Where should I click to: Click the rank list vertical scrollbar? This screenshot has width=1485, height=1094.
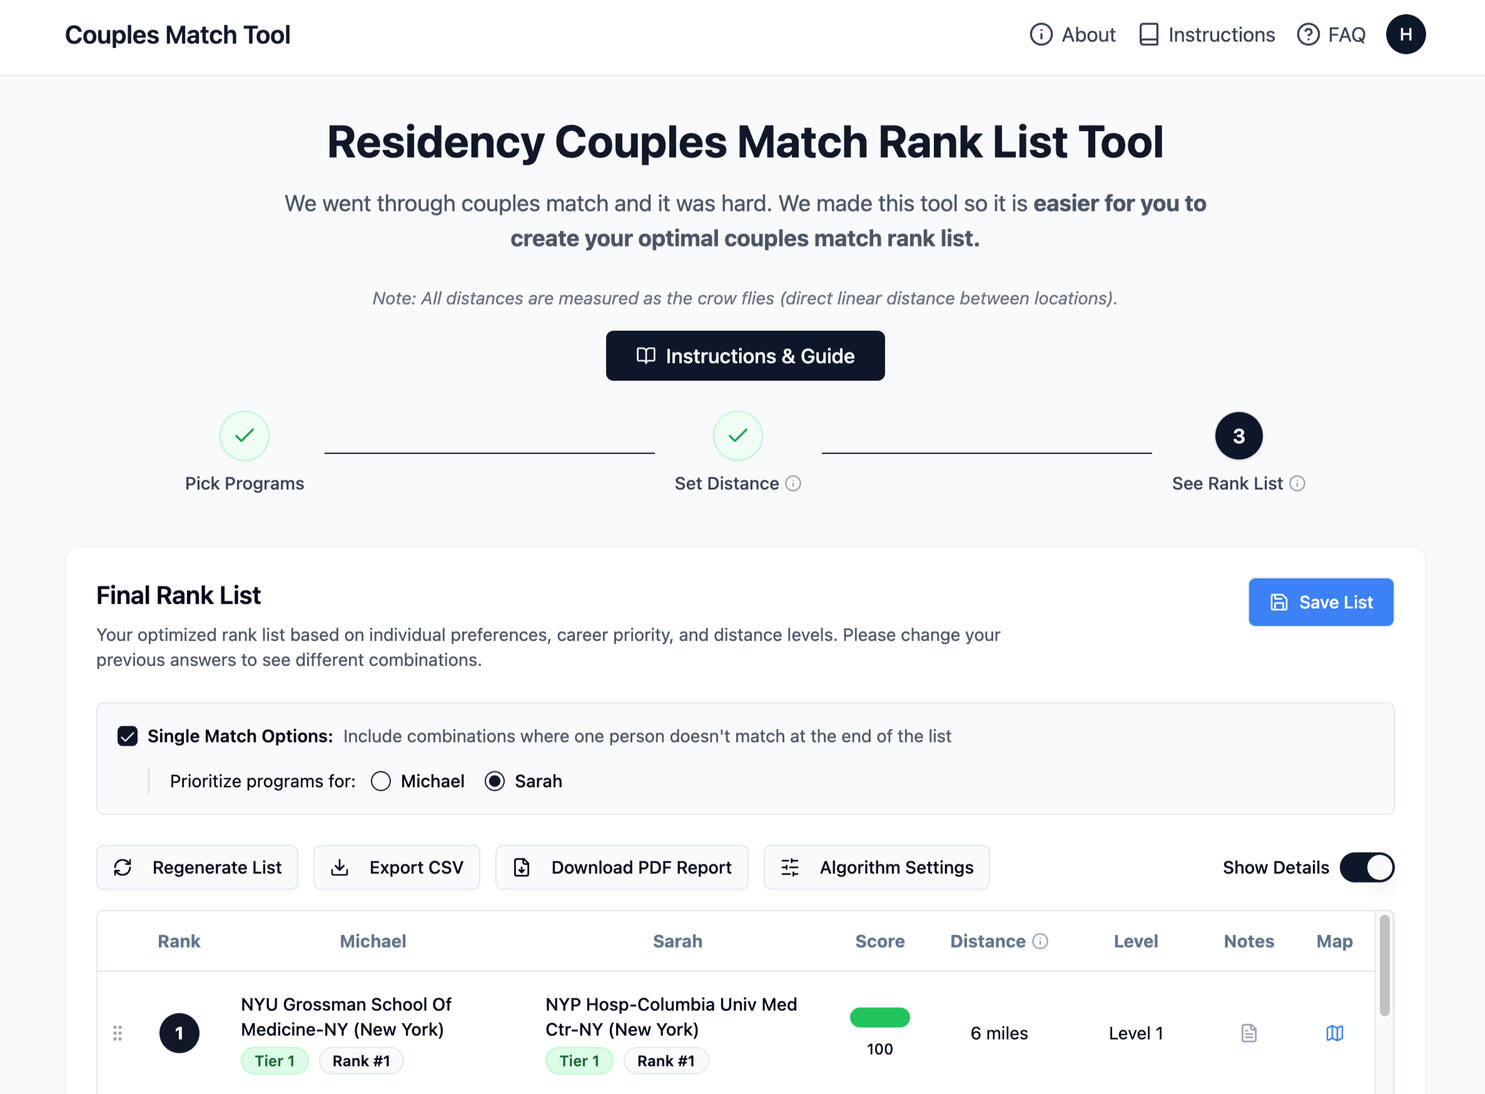tap(1384, 966)
